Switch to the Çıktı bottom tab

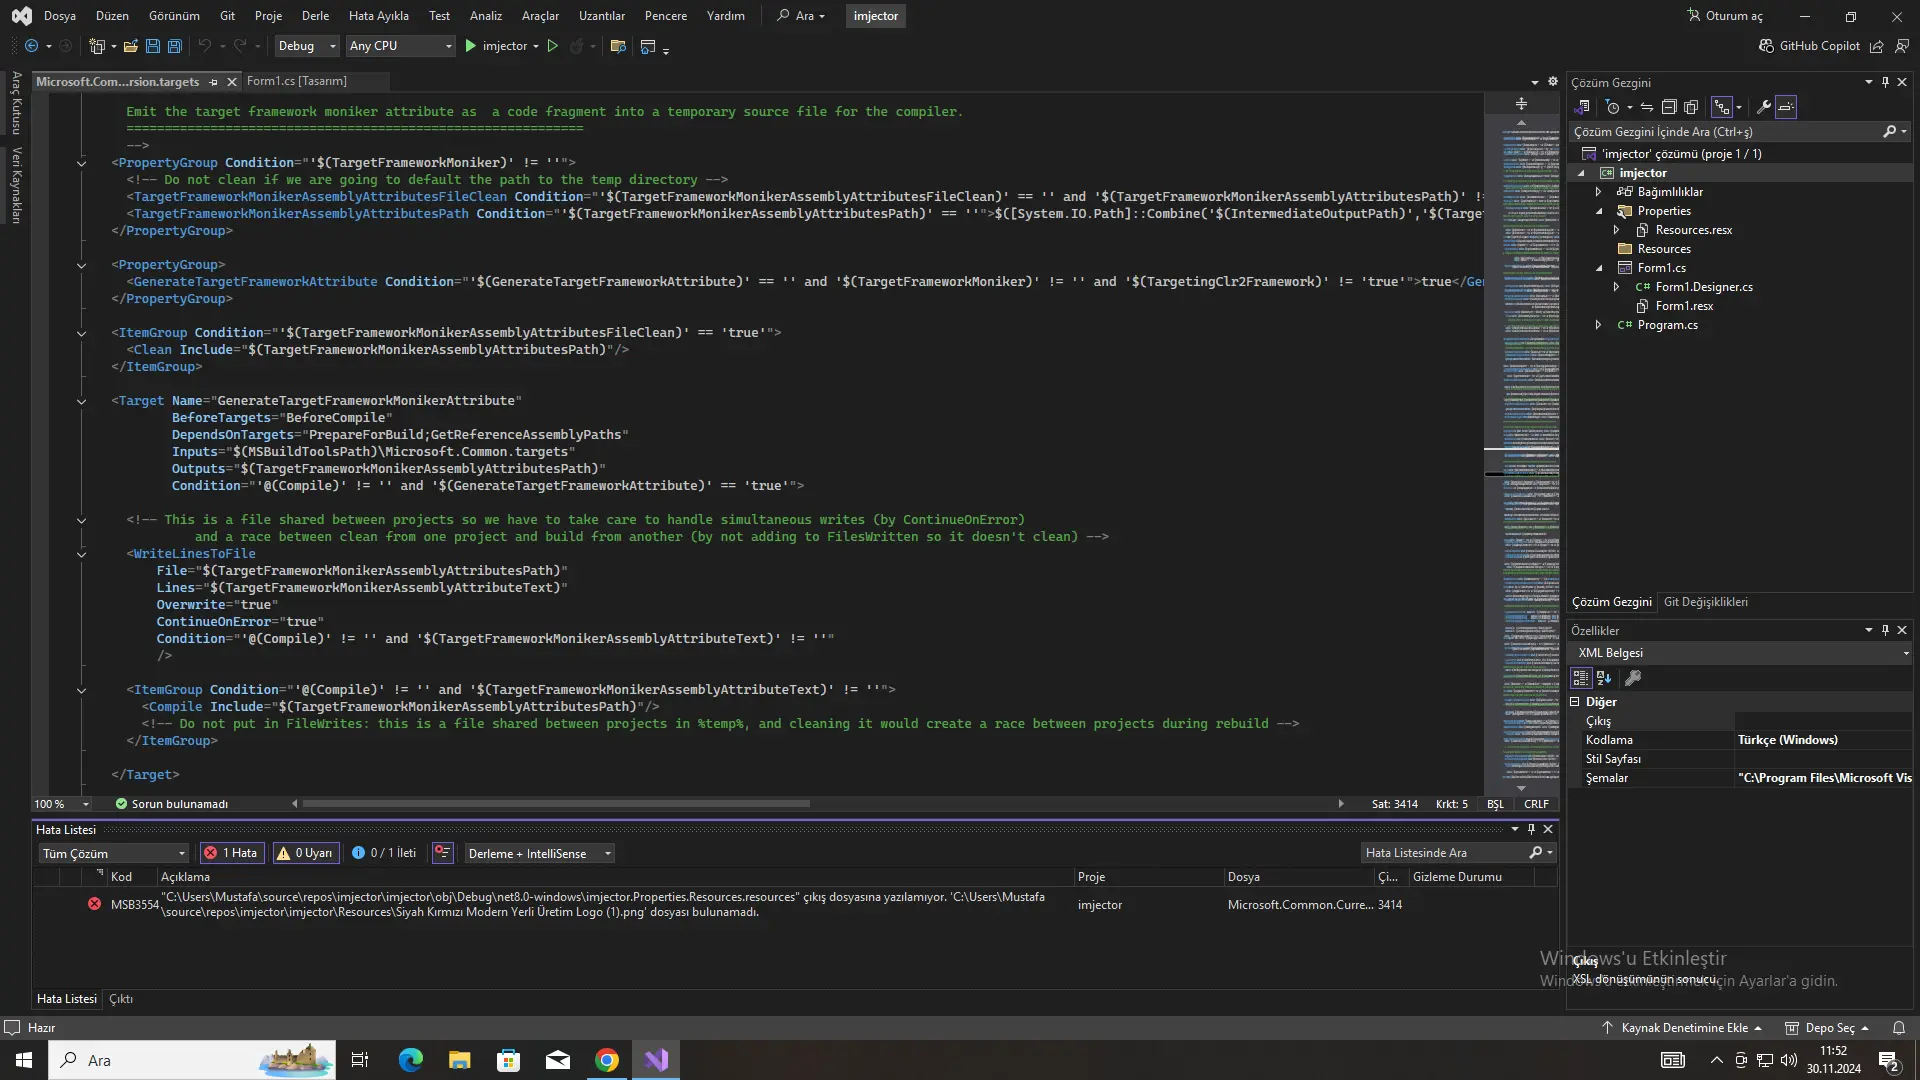120,999
